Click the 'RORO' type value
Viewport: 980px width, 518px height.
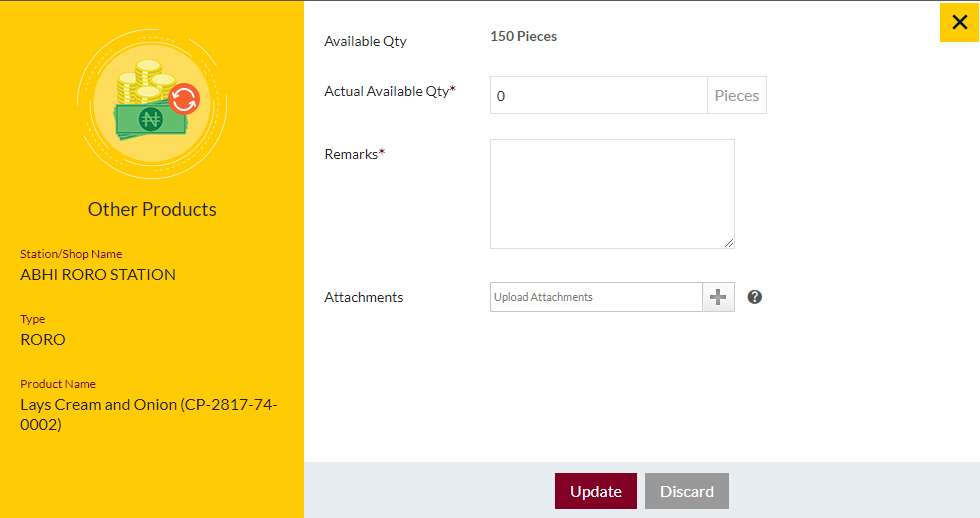(42, 339)
